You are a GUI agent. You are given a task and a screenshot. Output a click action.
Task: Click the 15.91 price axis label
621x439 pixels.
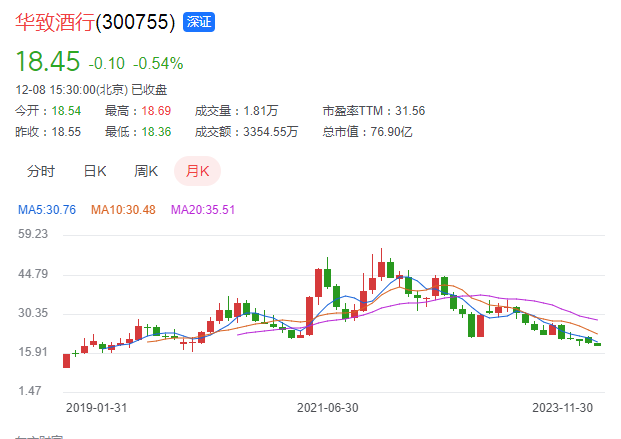click(33, 352)
